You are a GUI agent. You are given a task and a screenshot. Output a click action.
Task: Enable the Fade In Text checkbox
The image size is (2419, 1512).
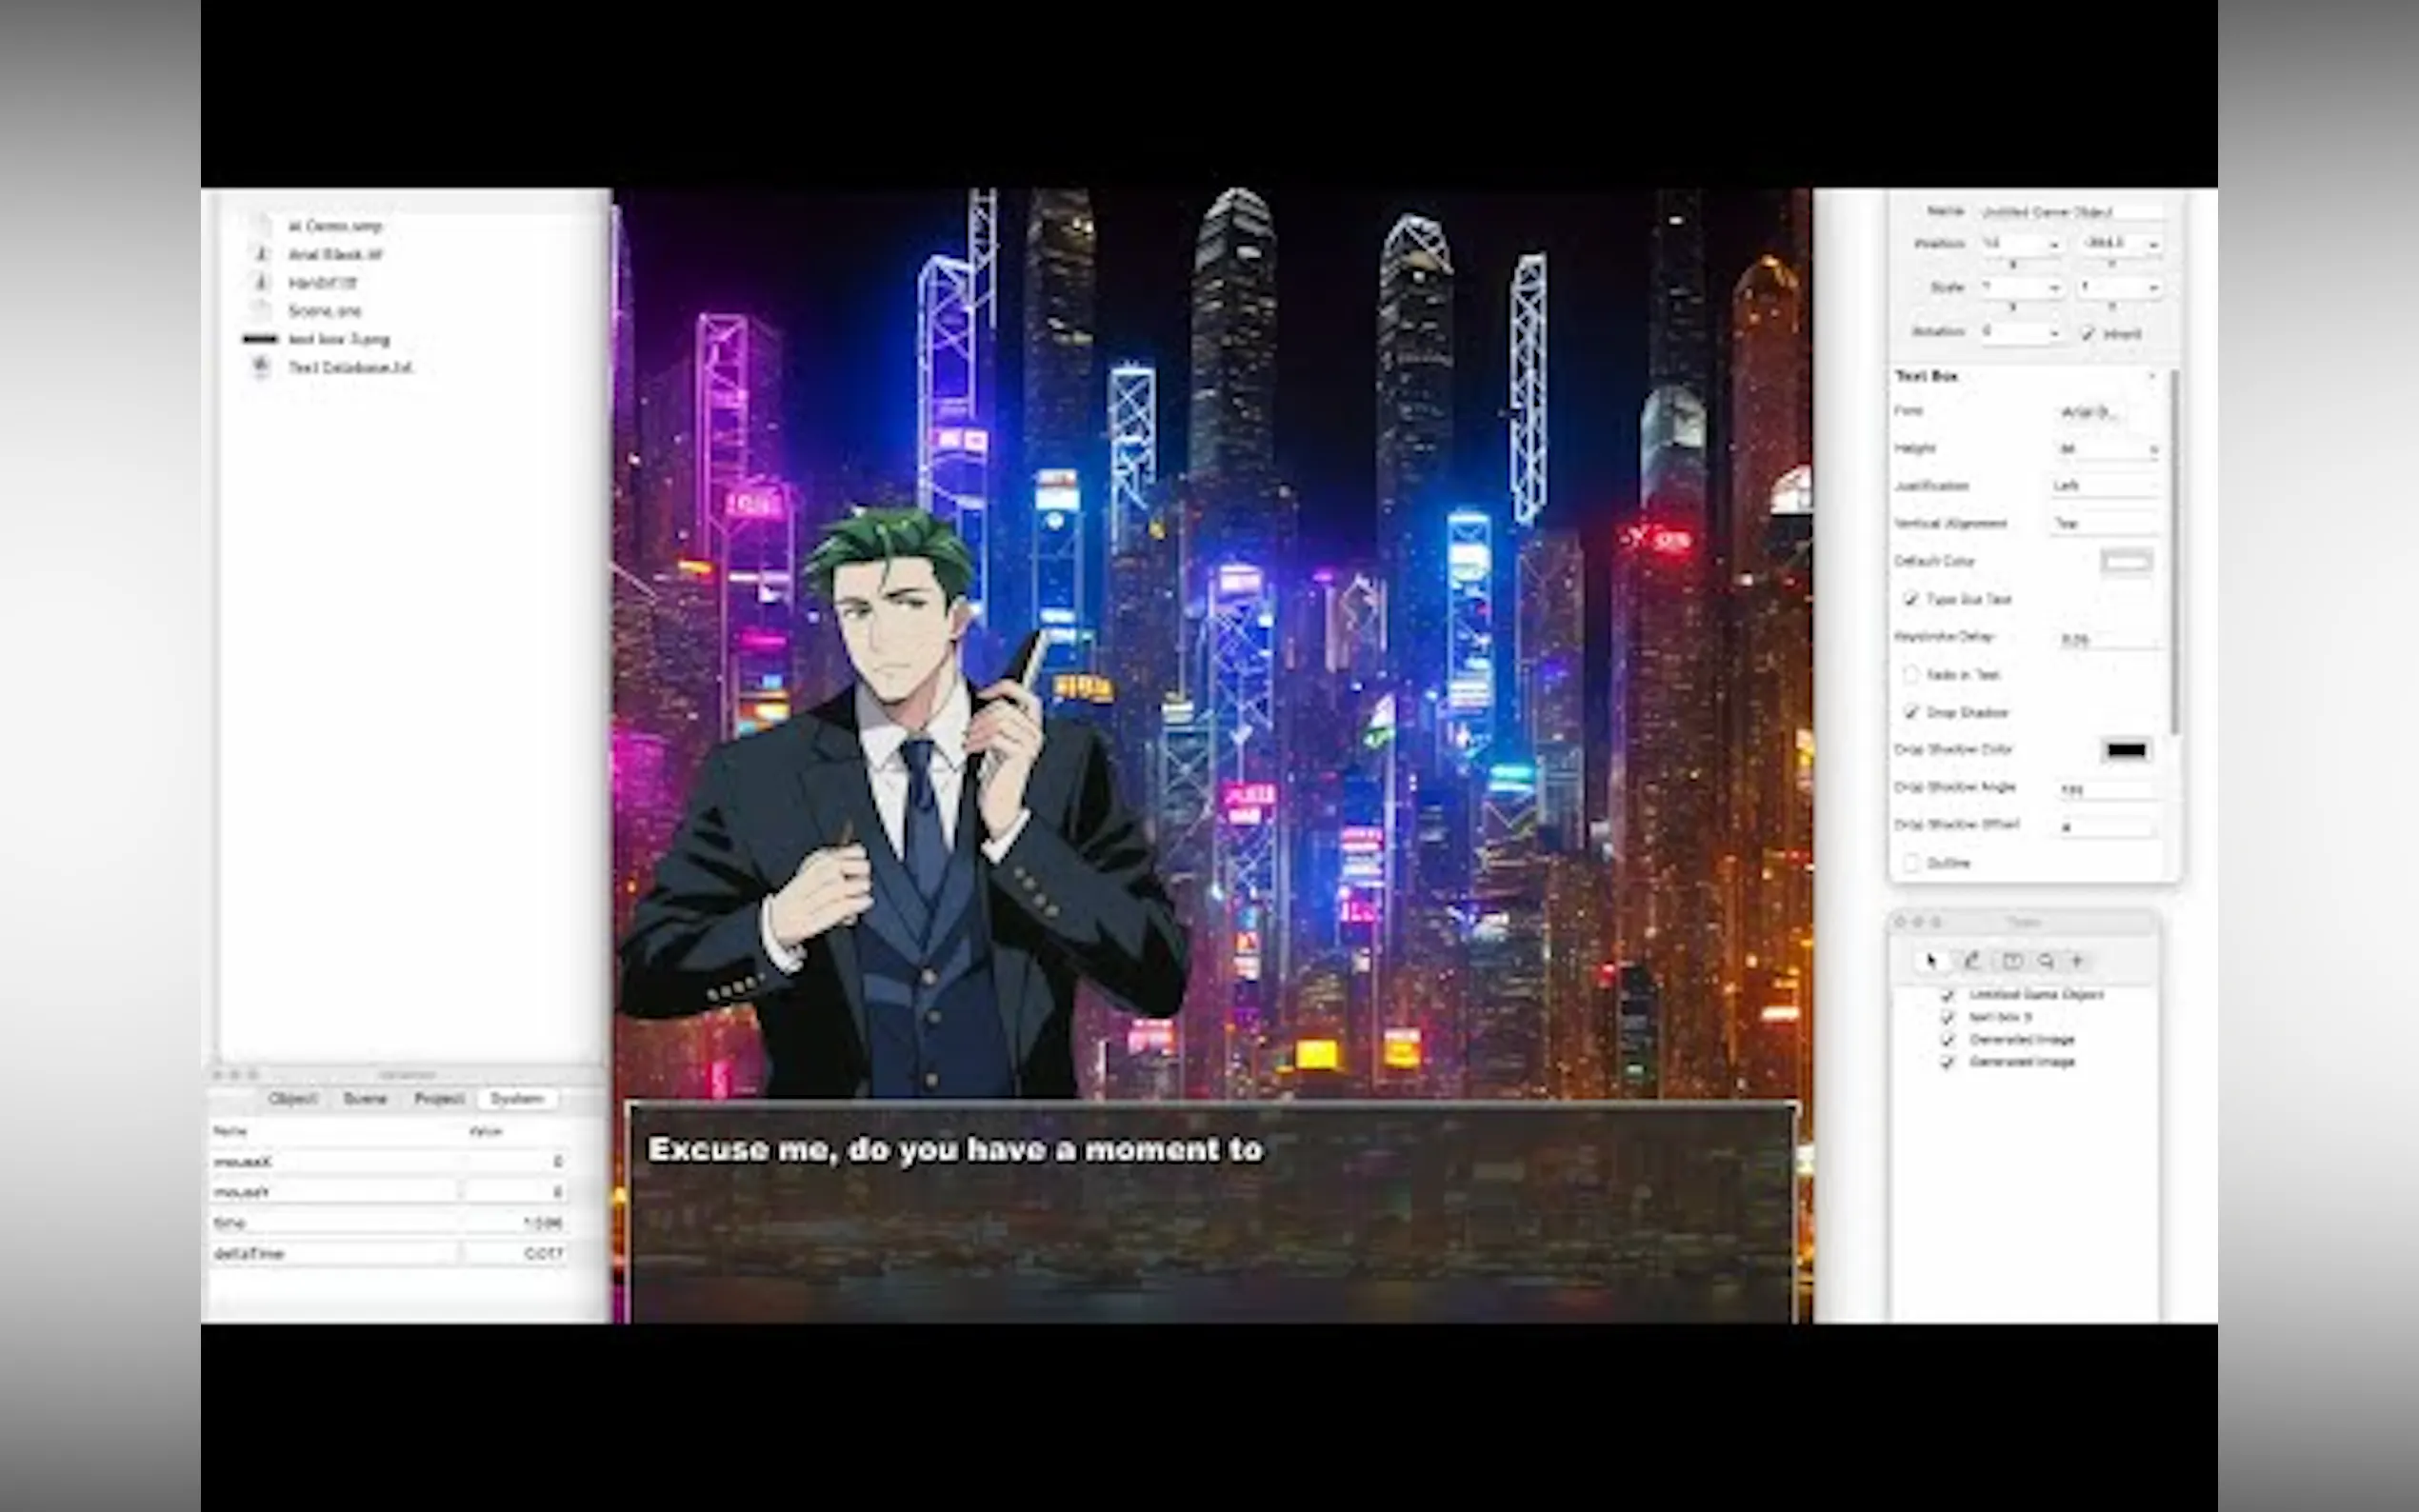click(x=1911, y=675)
